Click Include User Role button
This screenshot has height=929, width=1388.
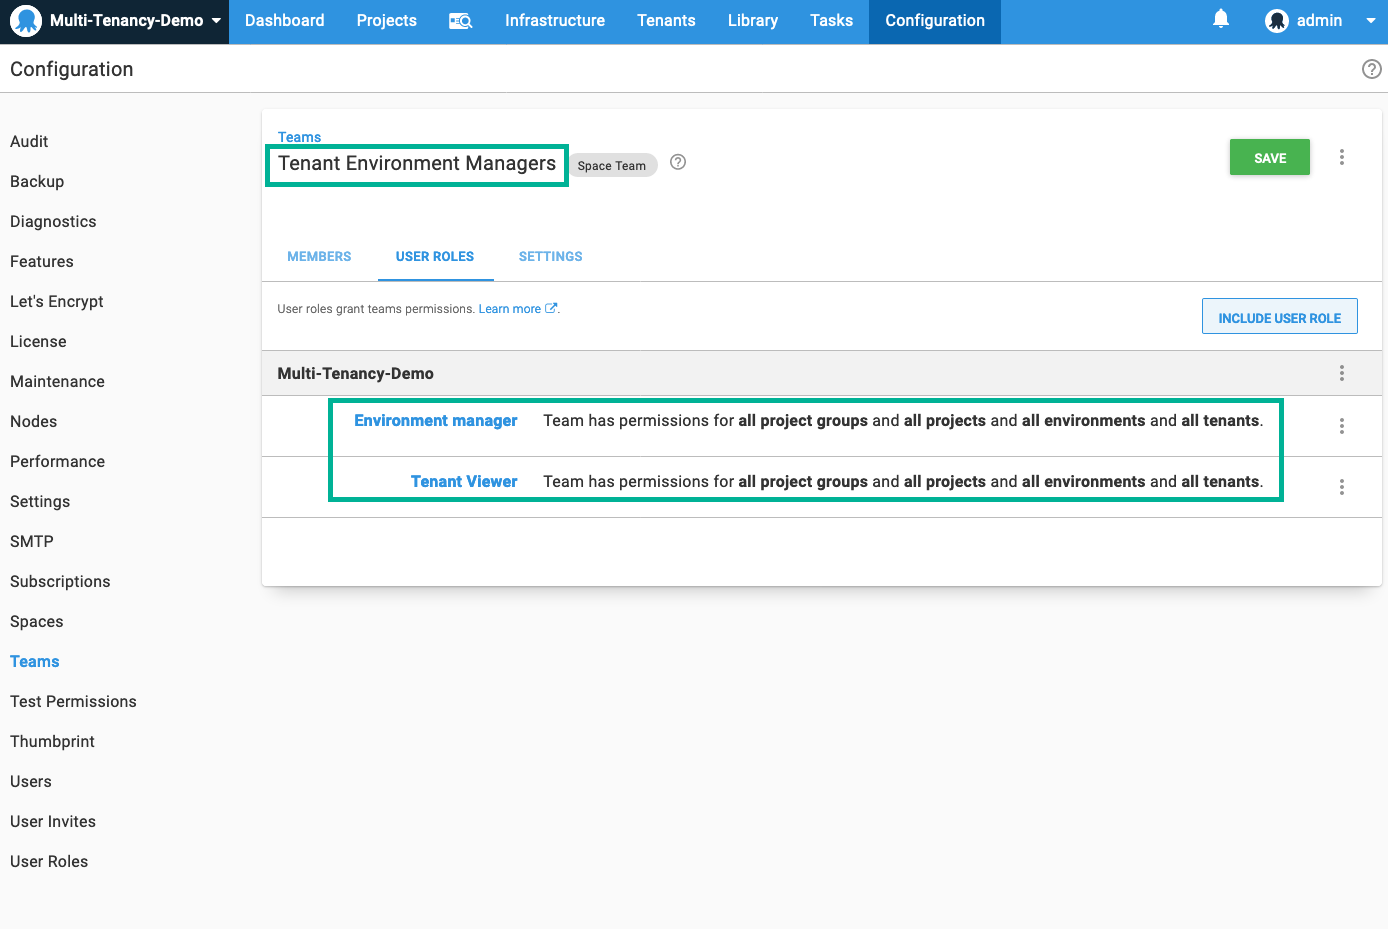click(1279, 317)
